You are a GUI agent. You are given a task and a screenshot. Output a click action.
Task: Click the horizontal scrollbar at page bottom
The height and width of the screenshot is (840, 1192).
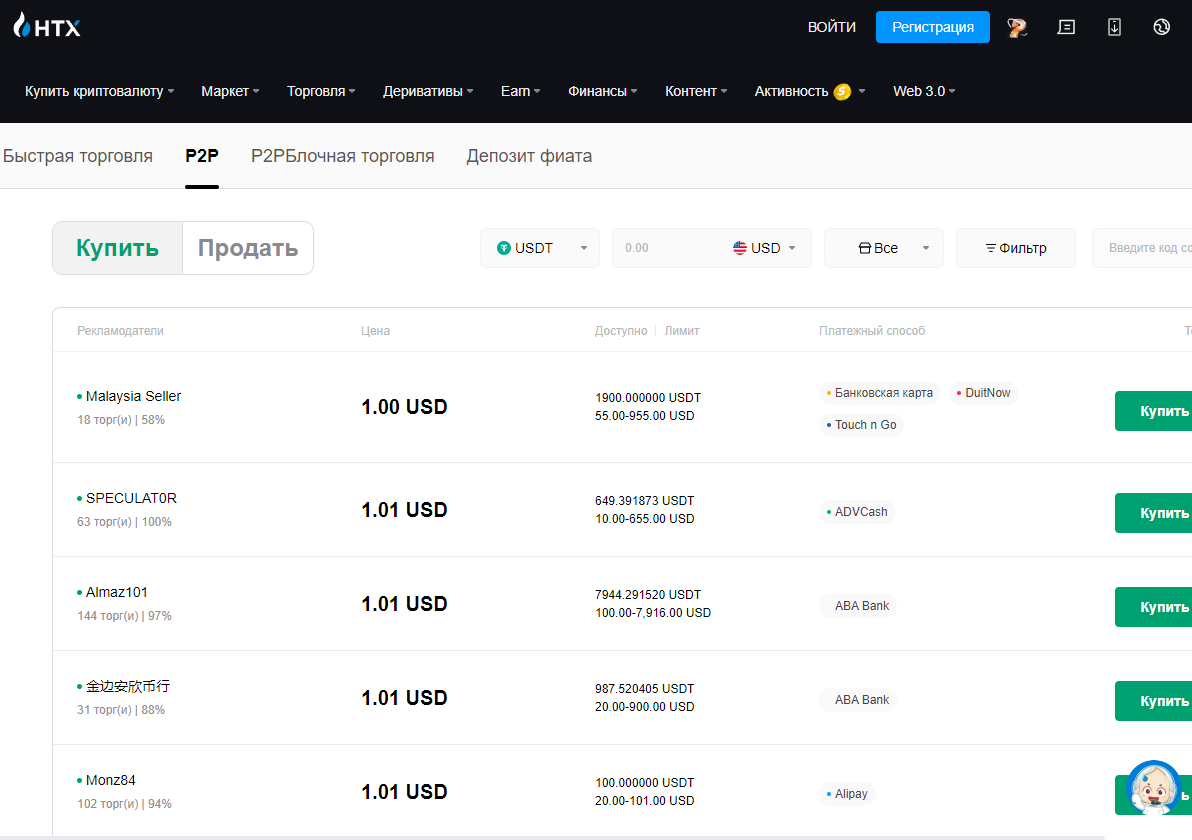point(552,838)
